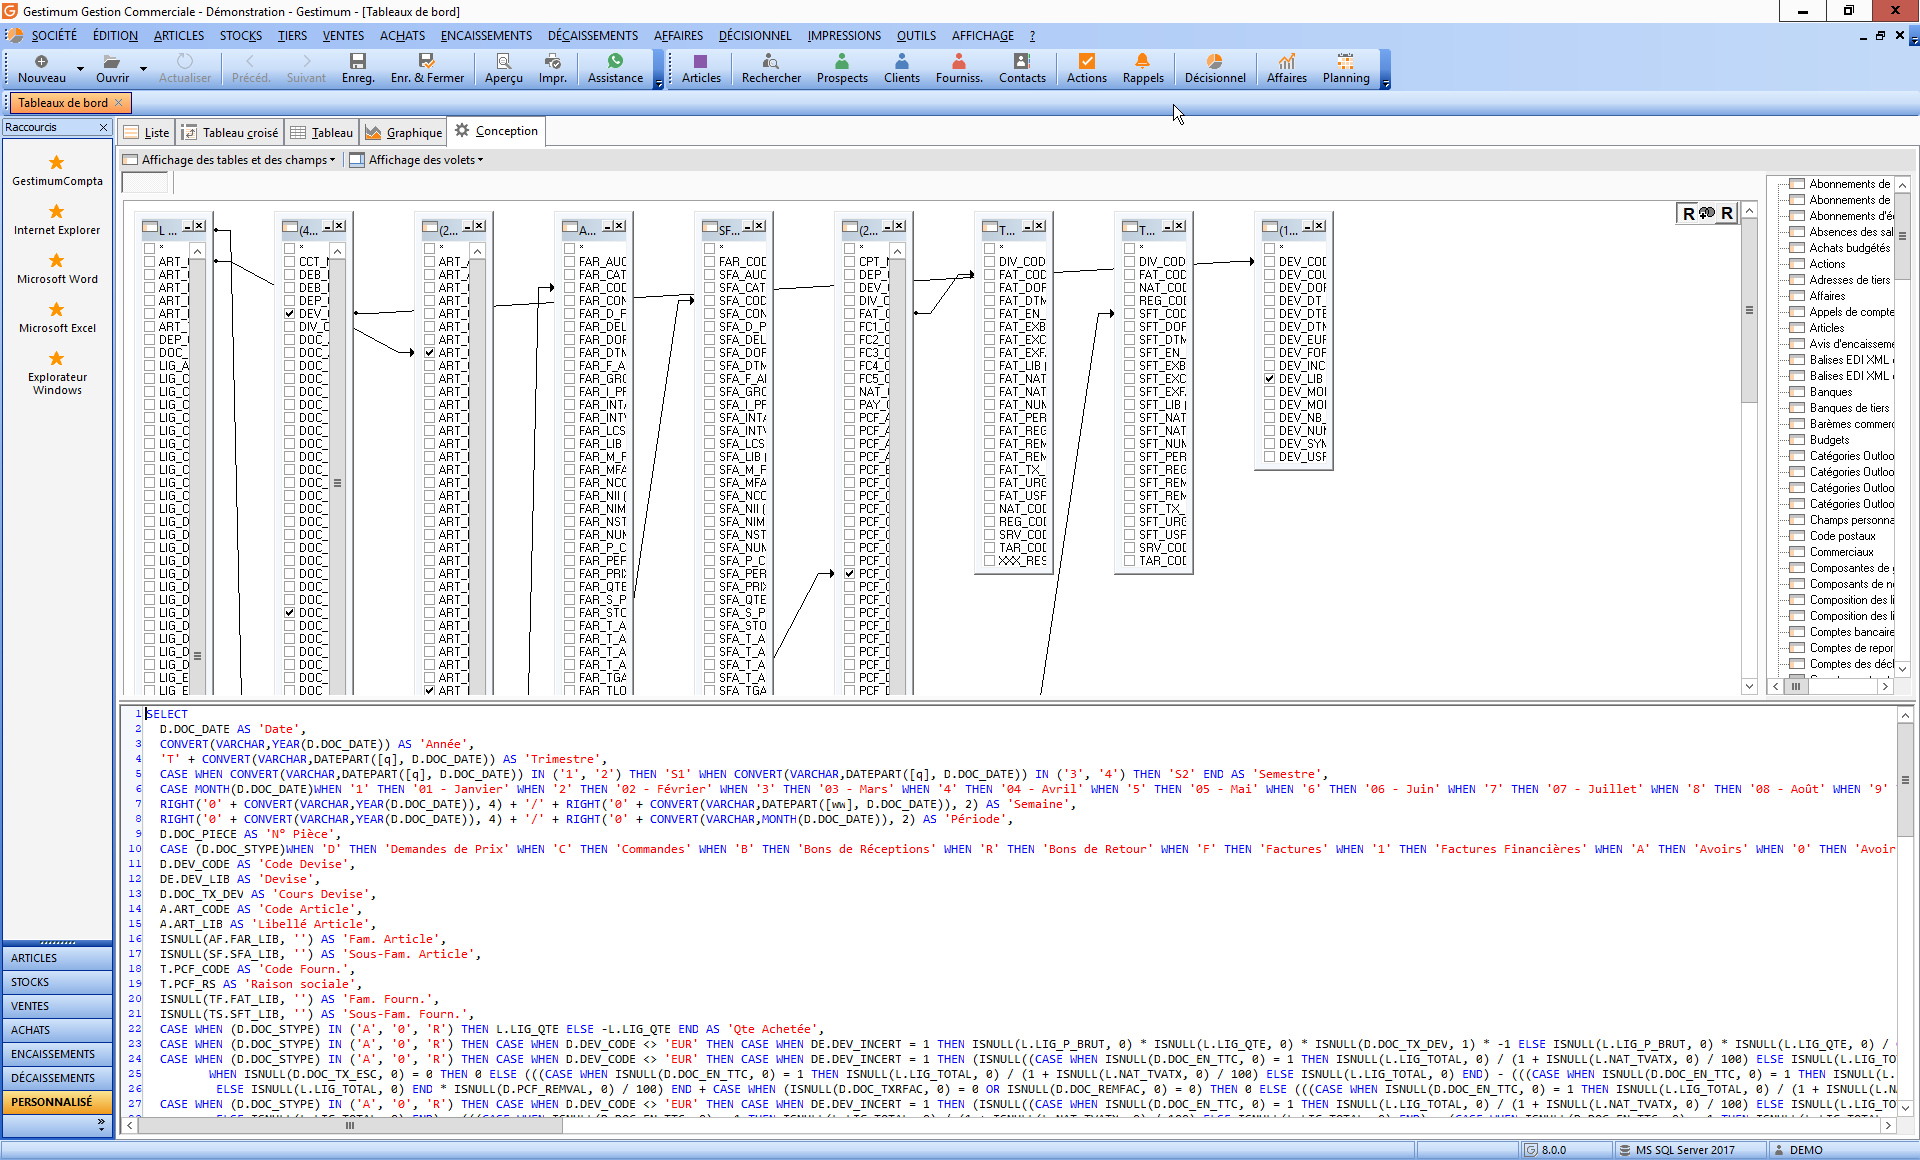This screenshot has height=1160, width=1920.
Task: Launch Internet Explorer shortcut star
Action: click(57, 211)
